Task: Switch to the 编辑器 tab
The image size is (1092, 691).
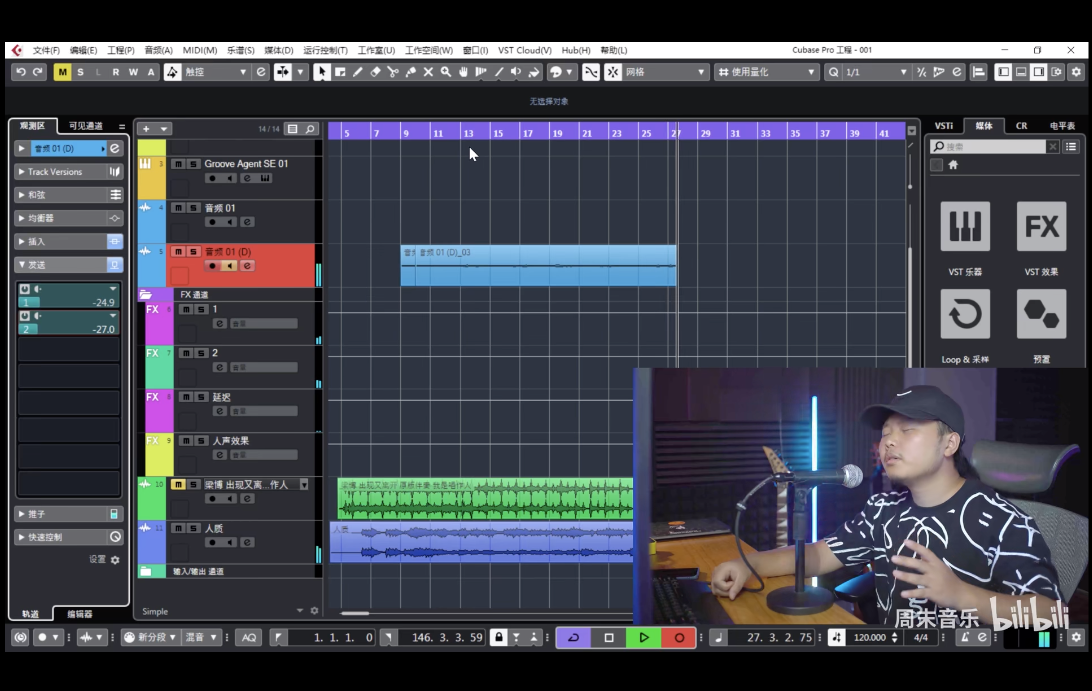Action: tap(79, 614)
